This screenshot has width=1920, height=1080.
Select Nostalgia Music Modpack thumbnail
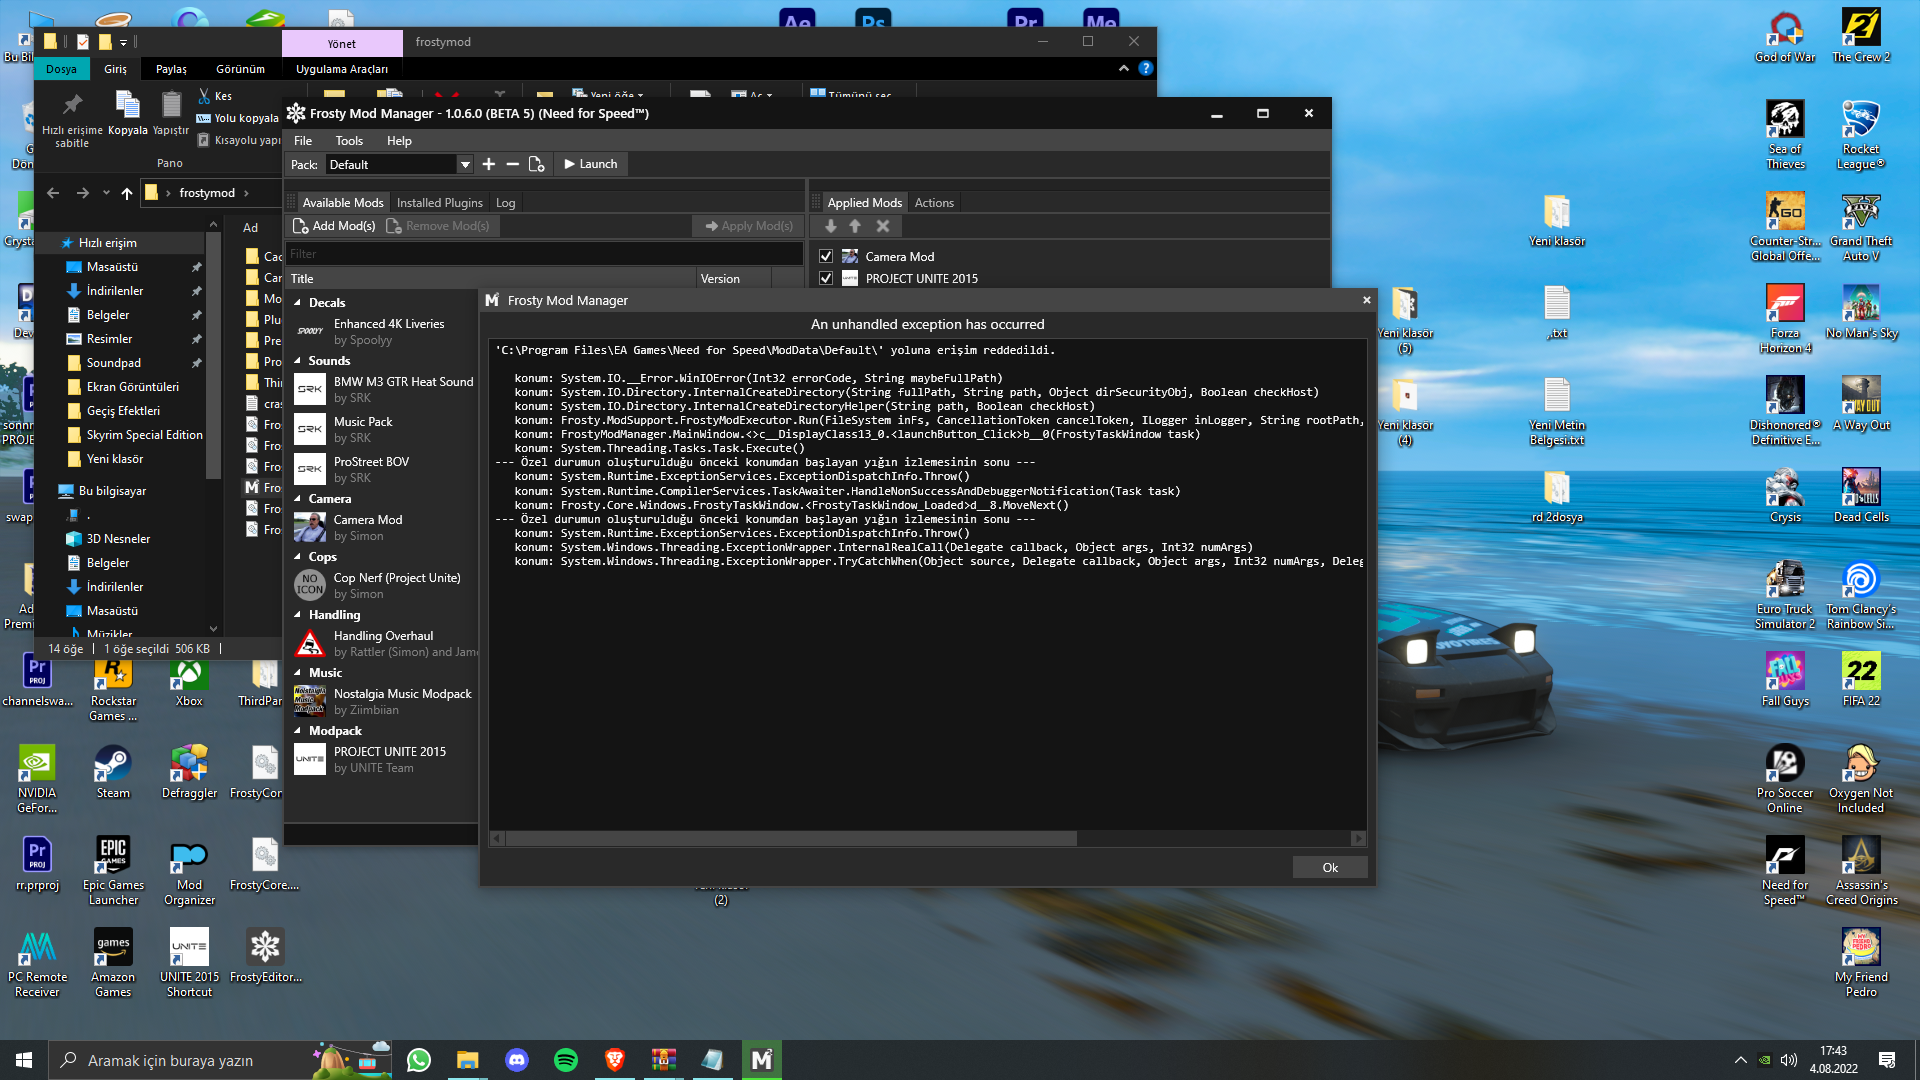pos(310,701)
